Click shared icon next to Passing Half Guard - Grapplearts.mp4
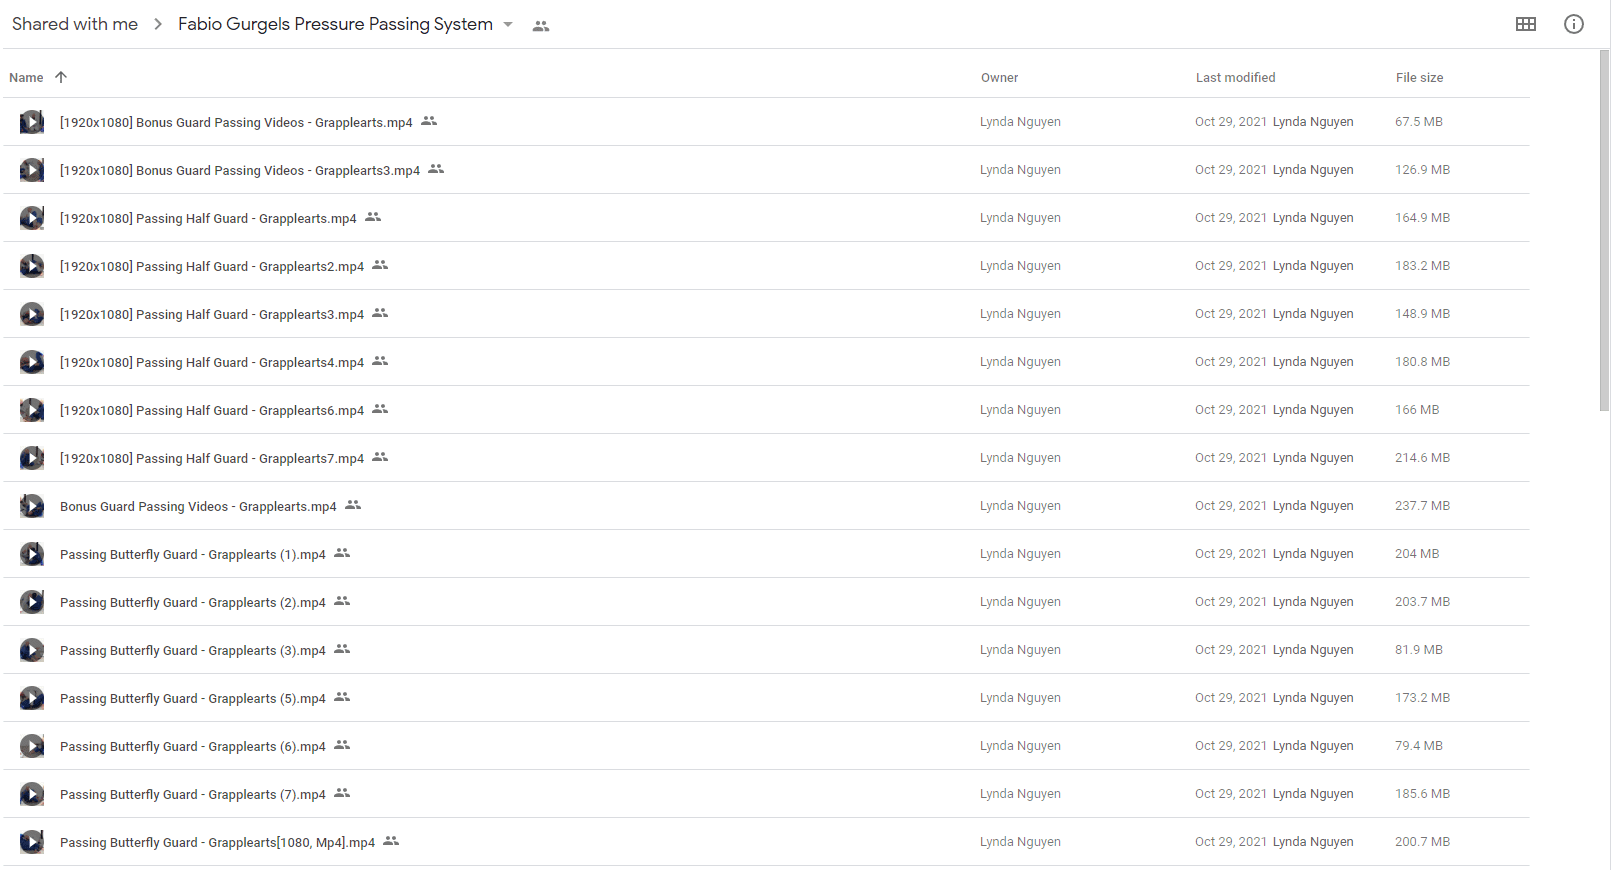The height and width of the screenshot is (870, 1611). point(373,217)
